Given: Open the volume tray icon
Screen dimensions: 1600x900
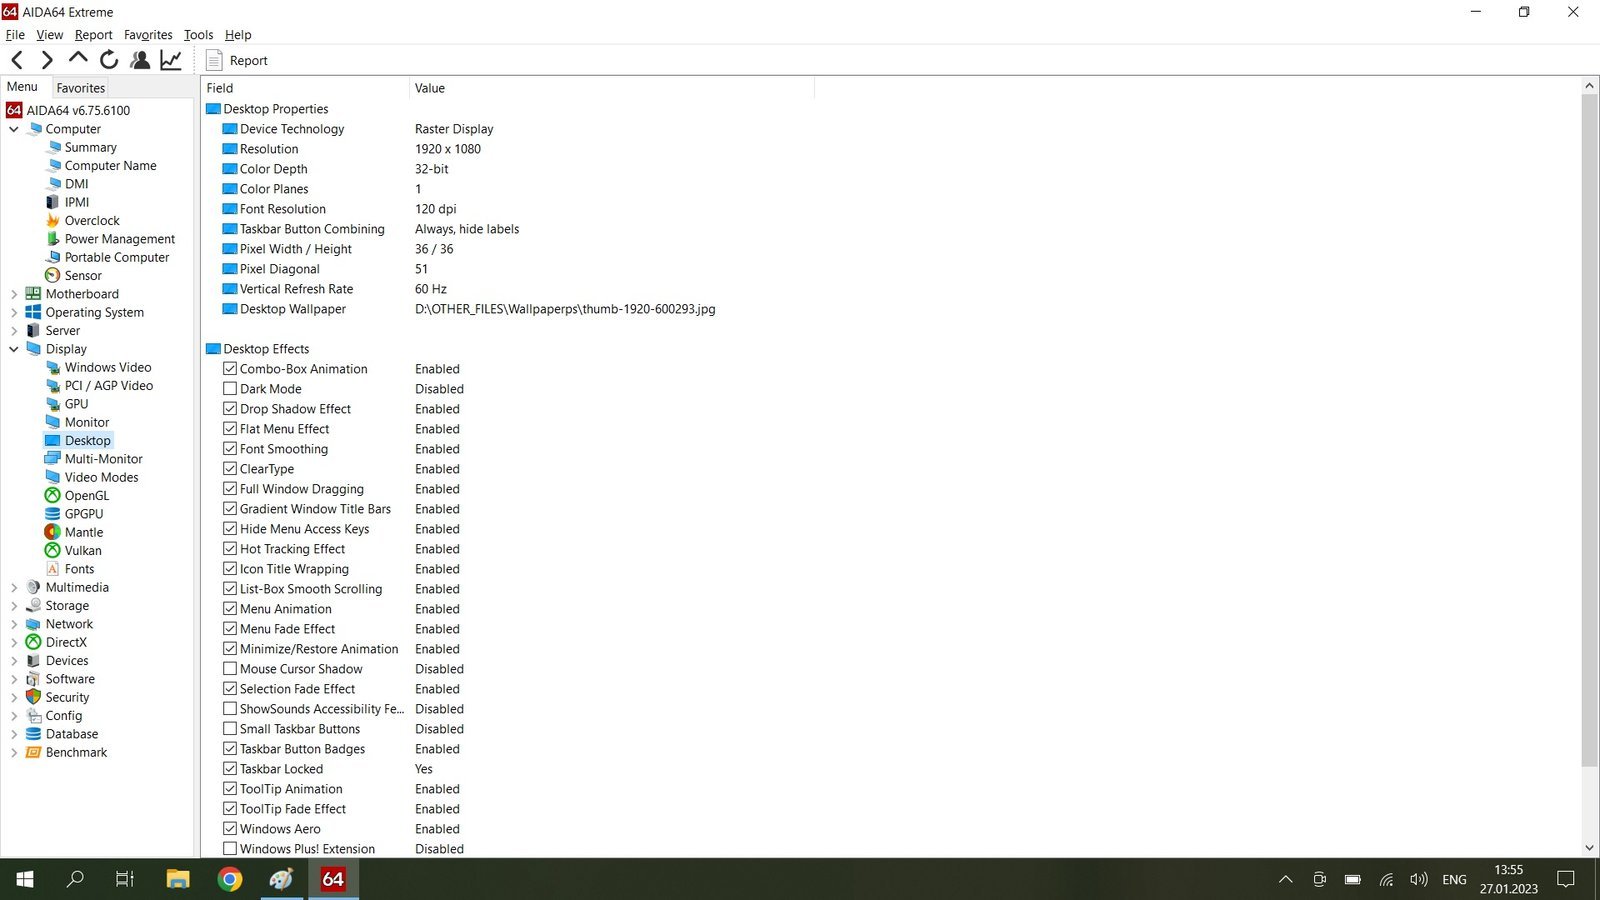Looking at the screenshot, I should pos(1418,880).
